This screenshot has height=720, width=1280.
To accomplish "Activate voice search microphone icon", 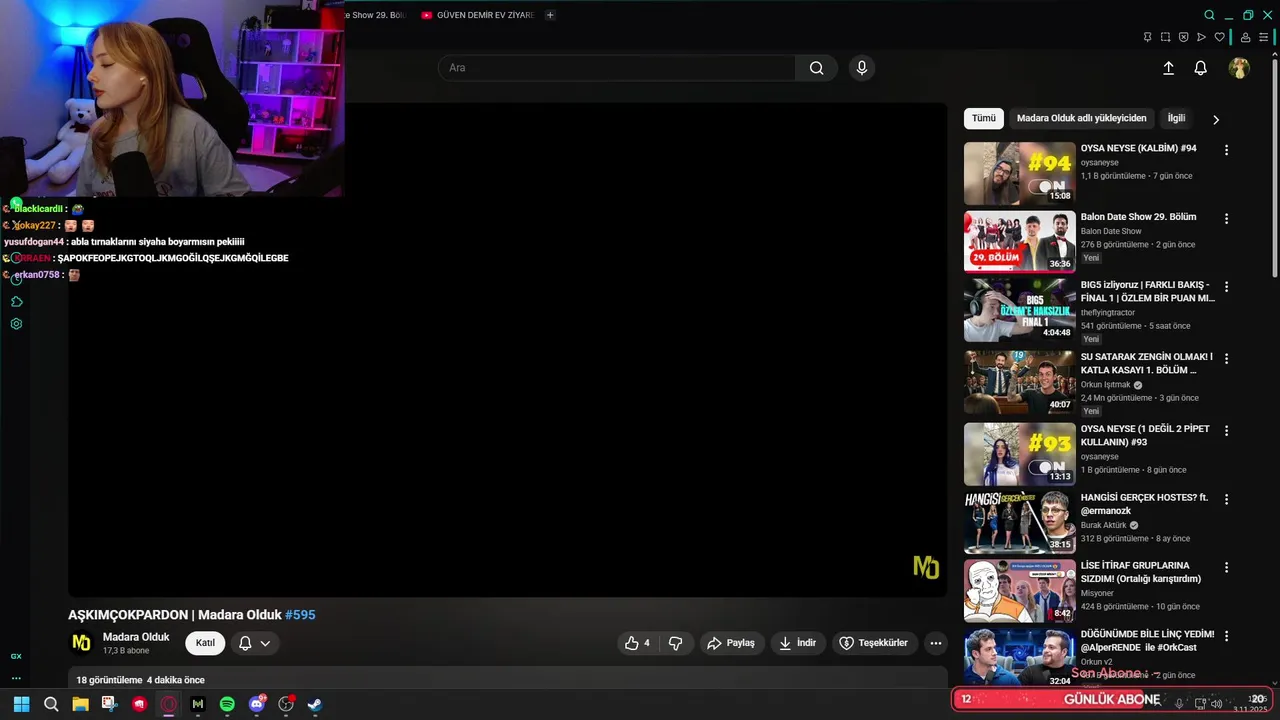I will tap(862, 68).
